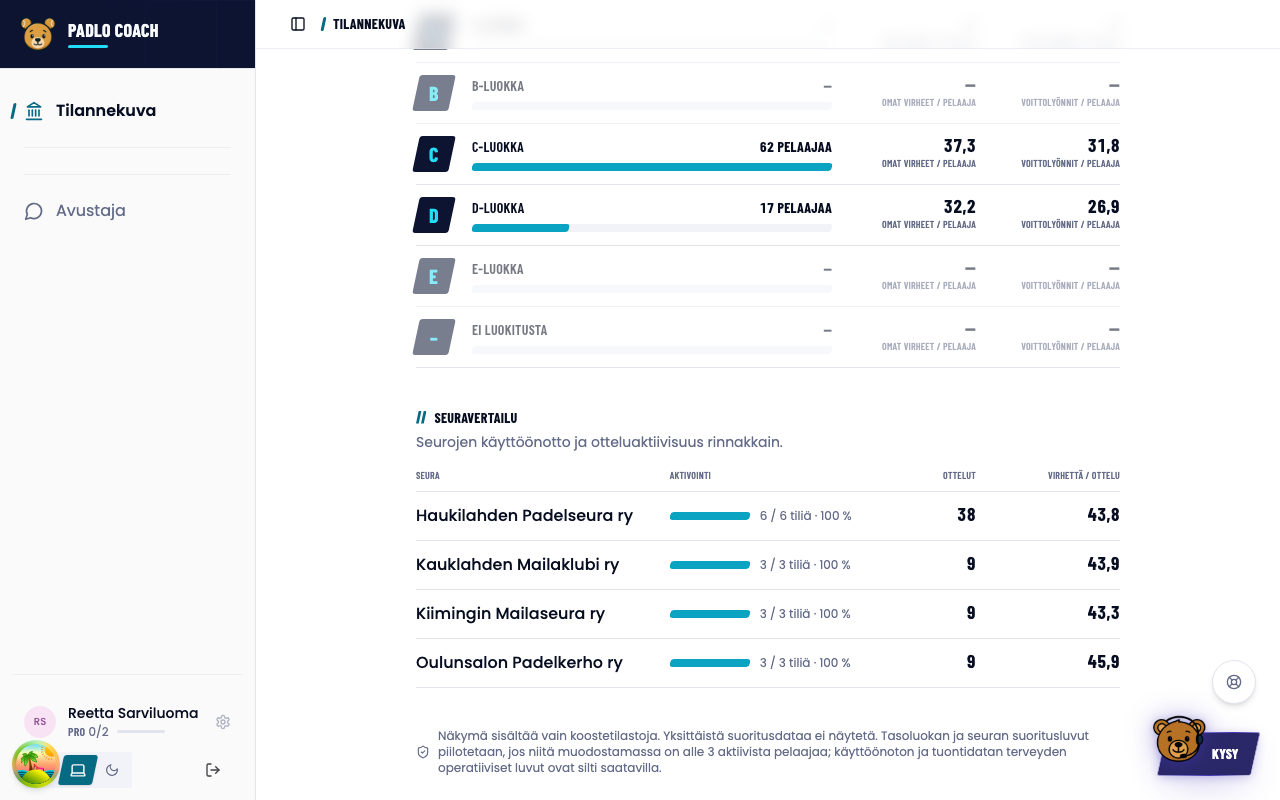Viewport: 1280px width, 800px height.
Task: Click the 6 / 6 tiliä · 100 % label
Action: pos(806,516)
